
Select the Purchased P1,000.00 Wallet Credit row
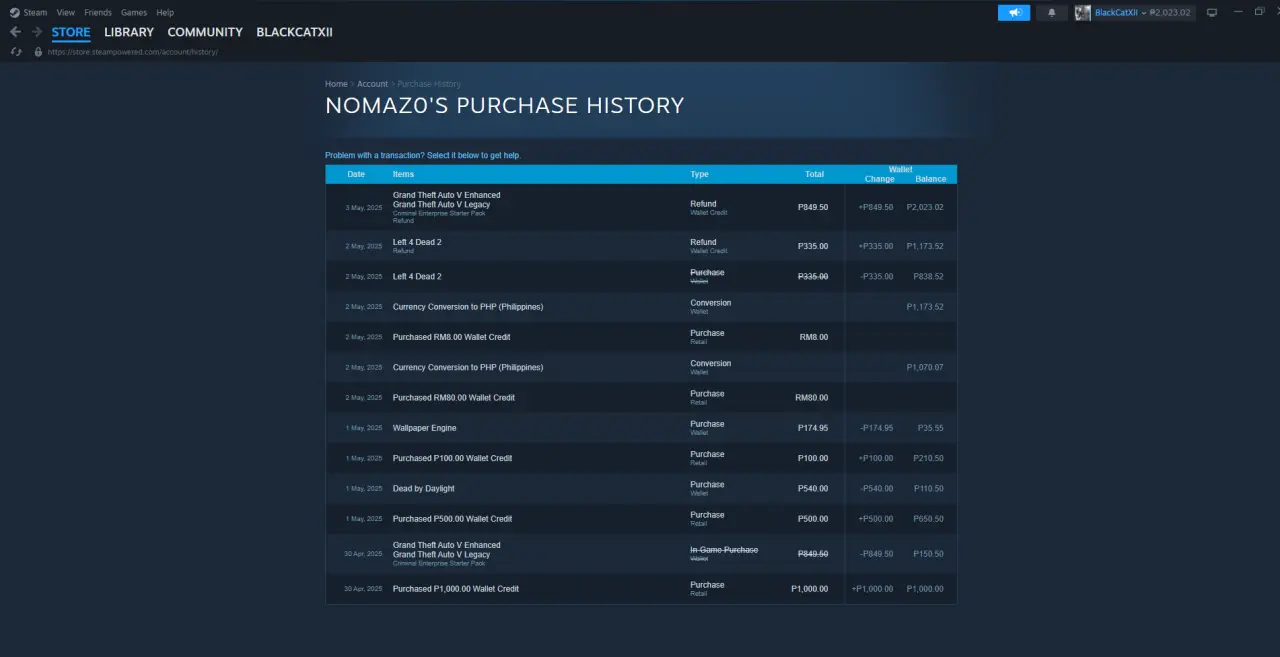tap(641, 589)
